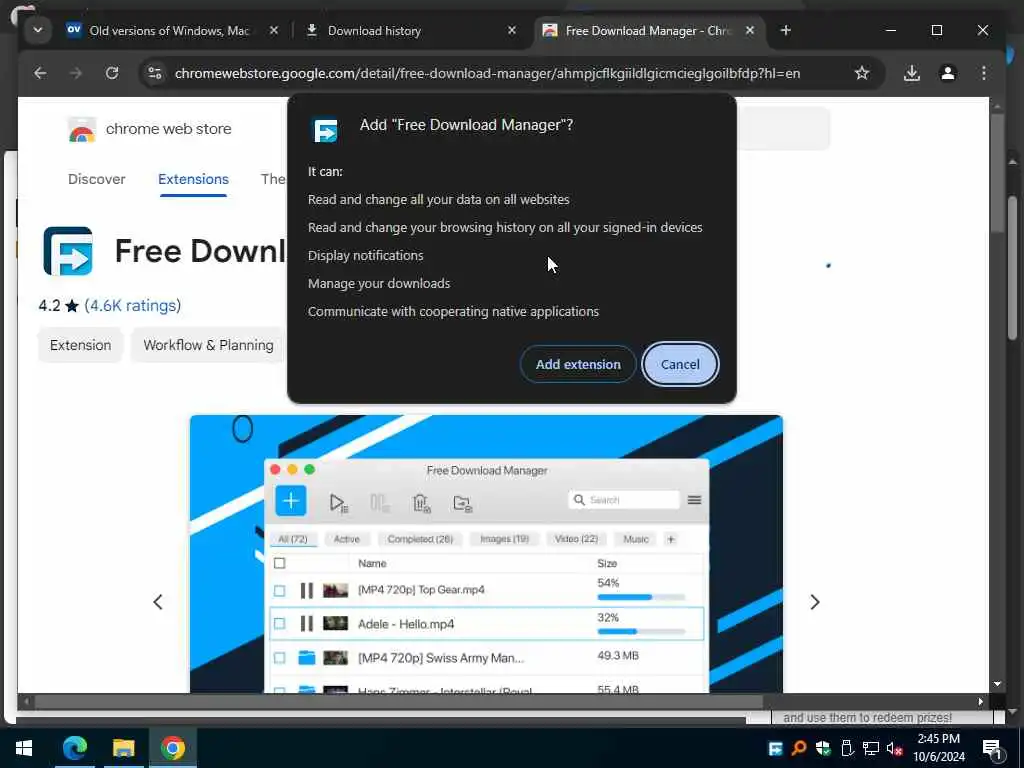
Task: Click the magnifier tray icon
Action: point(799,748)
